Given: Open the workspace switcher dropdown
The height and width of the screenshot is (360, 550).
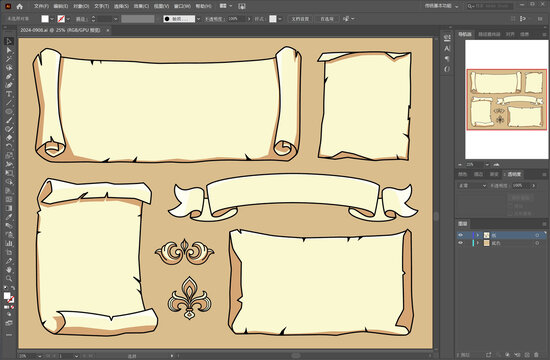Looking at the screenshot, I should tap(441, 6).
